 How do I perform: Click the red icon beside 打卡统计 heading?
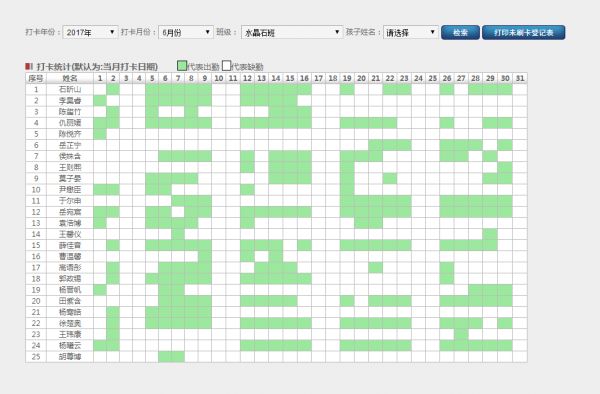(x=29, y=67)
